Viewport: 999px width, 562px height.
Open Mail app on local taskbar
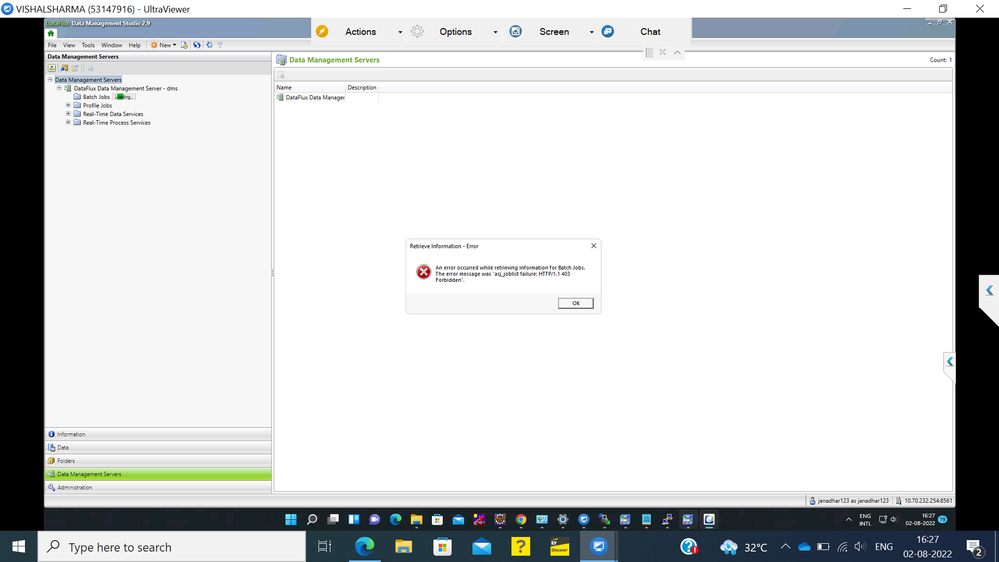pyautogui.click(x=482, y=547)
